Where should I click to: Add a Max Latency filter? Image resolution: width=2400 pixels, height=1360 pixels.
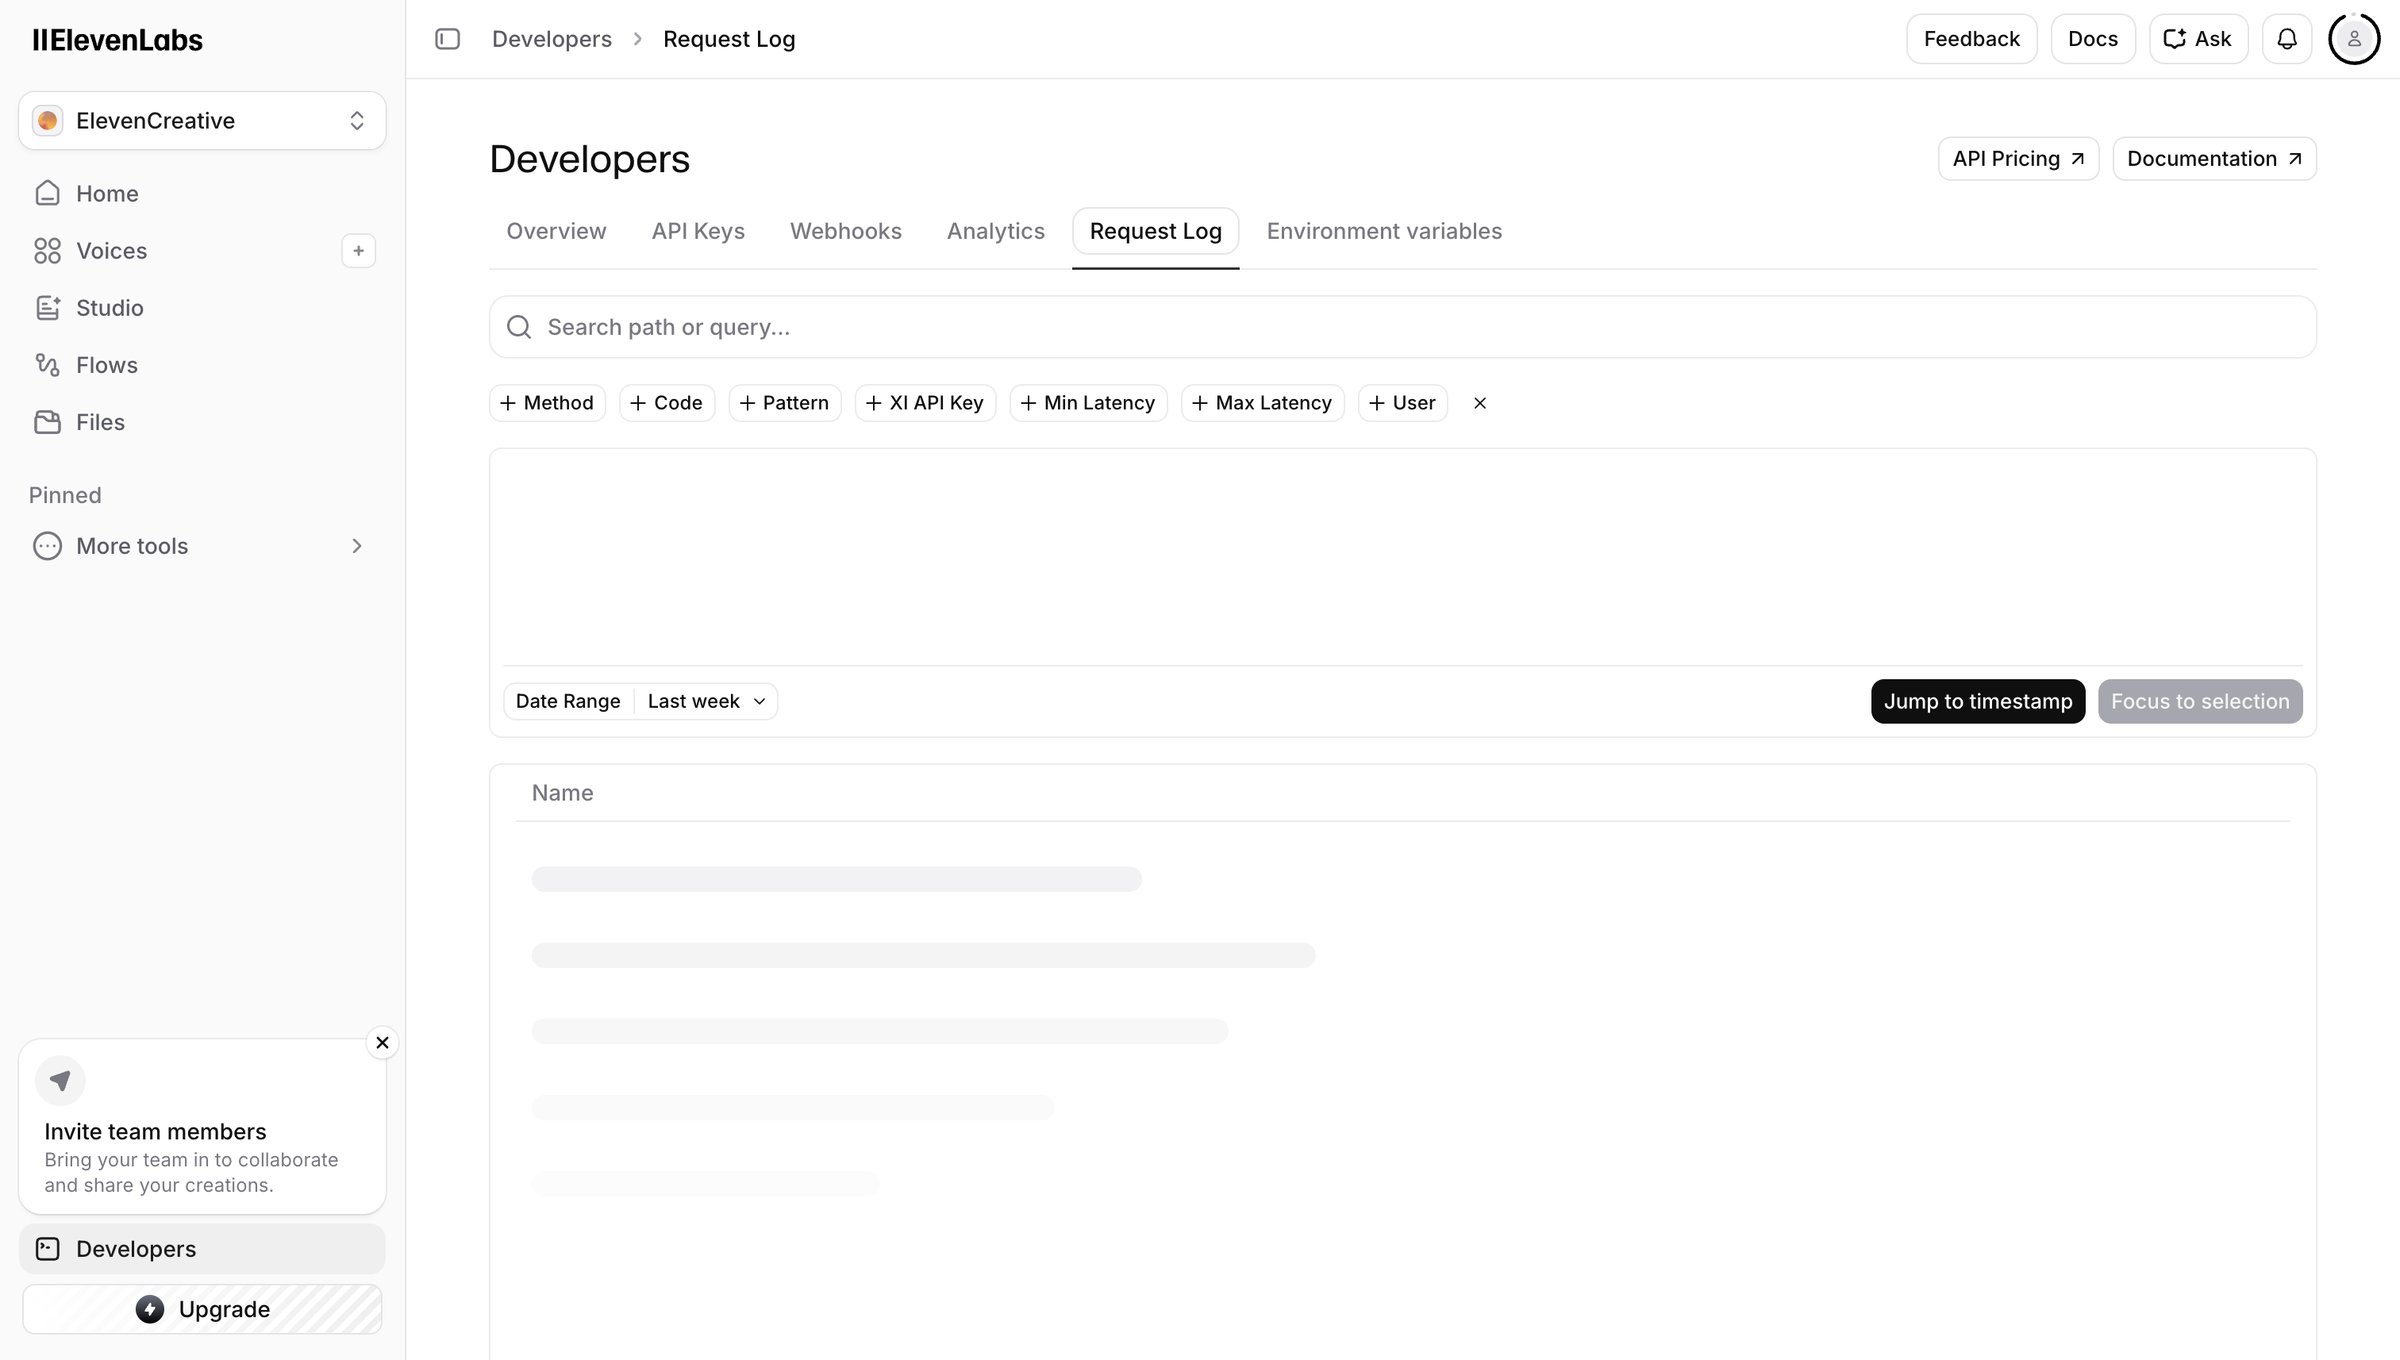(x=1263, y=403)
